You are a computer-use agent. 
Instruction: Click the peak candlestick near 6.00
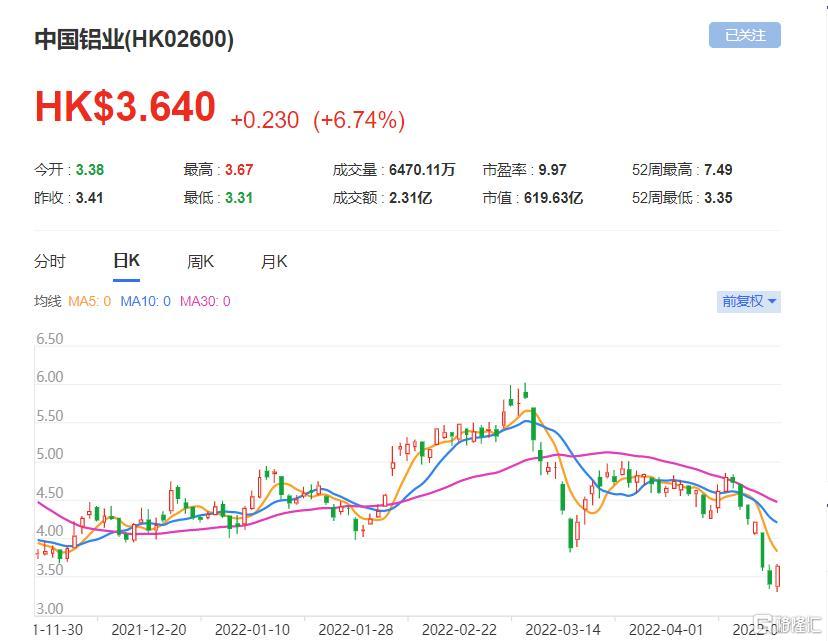[x=525, y=393]
